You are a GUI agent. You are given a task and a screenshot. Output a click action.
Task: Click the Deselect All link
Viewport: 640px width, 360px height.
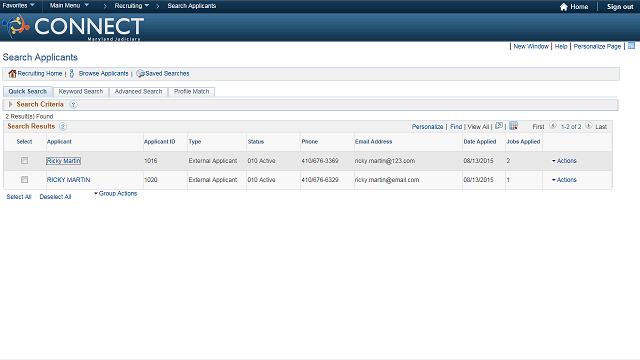(x=55, y=197)
